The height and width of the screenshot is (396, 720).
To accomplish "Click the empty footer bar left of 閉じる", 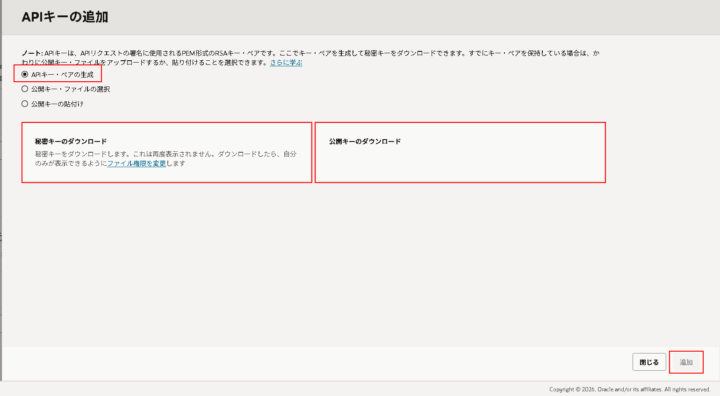I will pos(317,362).
